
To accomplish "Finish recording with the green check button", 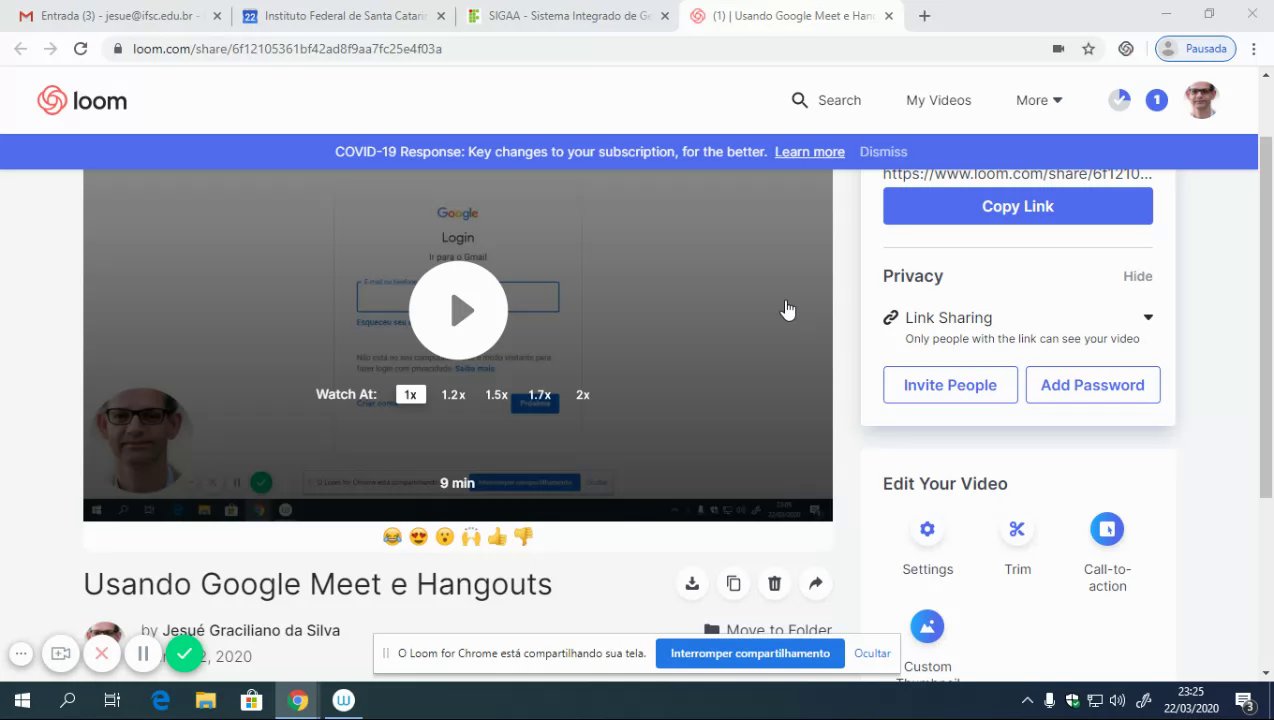I will point(184,654).
